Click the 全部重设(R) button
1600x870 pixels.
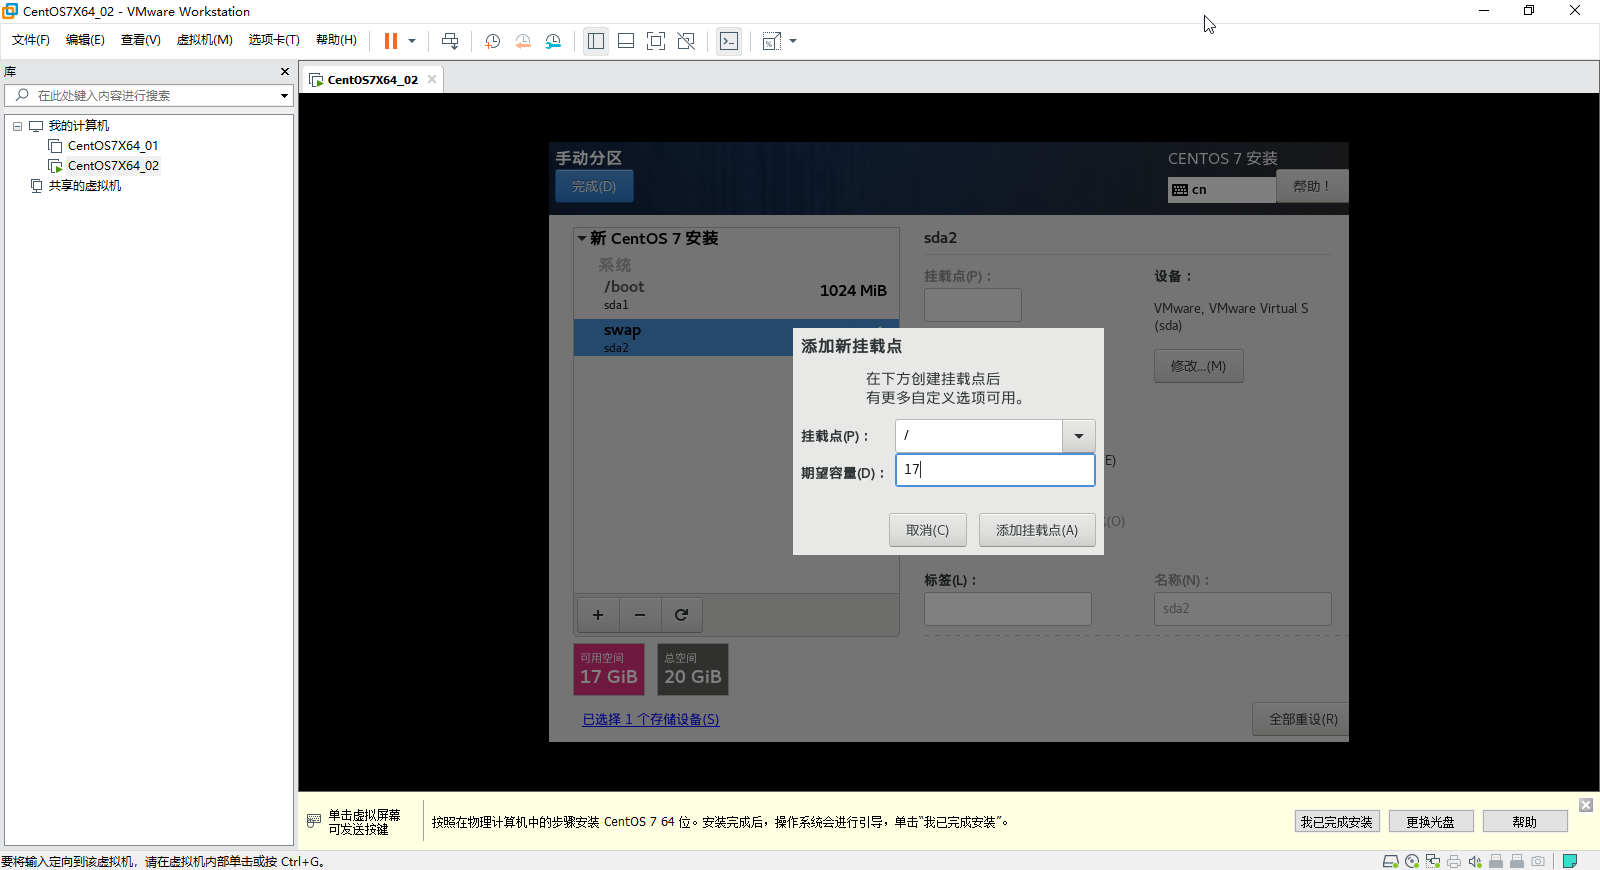(x=1301, y=719)
